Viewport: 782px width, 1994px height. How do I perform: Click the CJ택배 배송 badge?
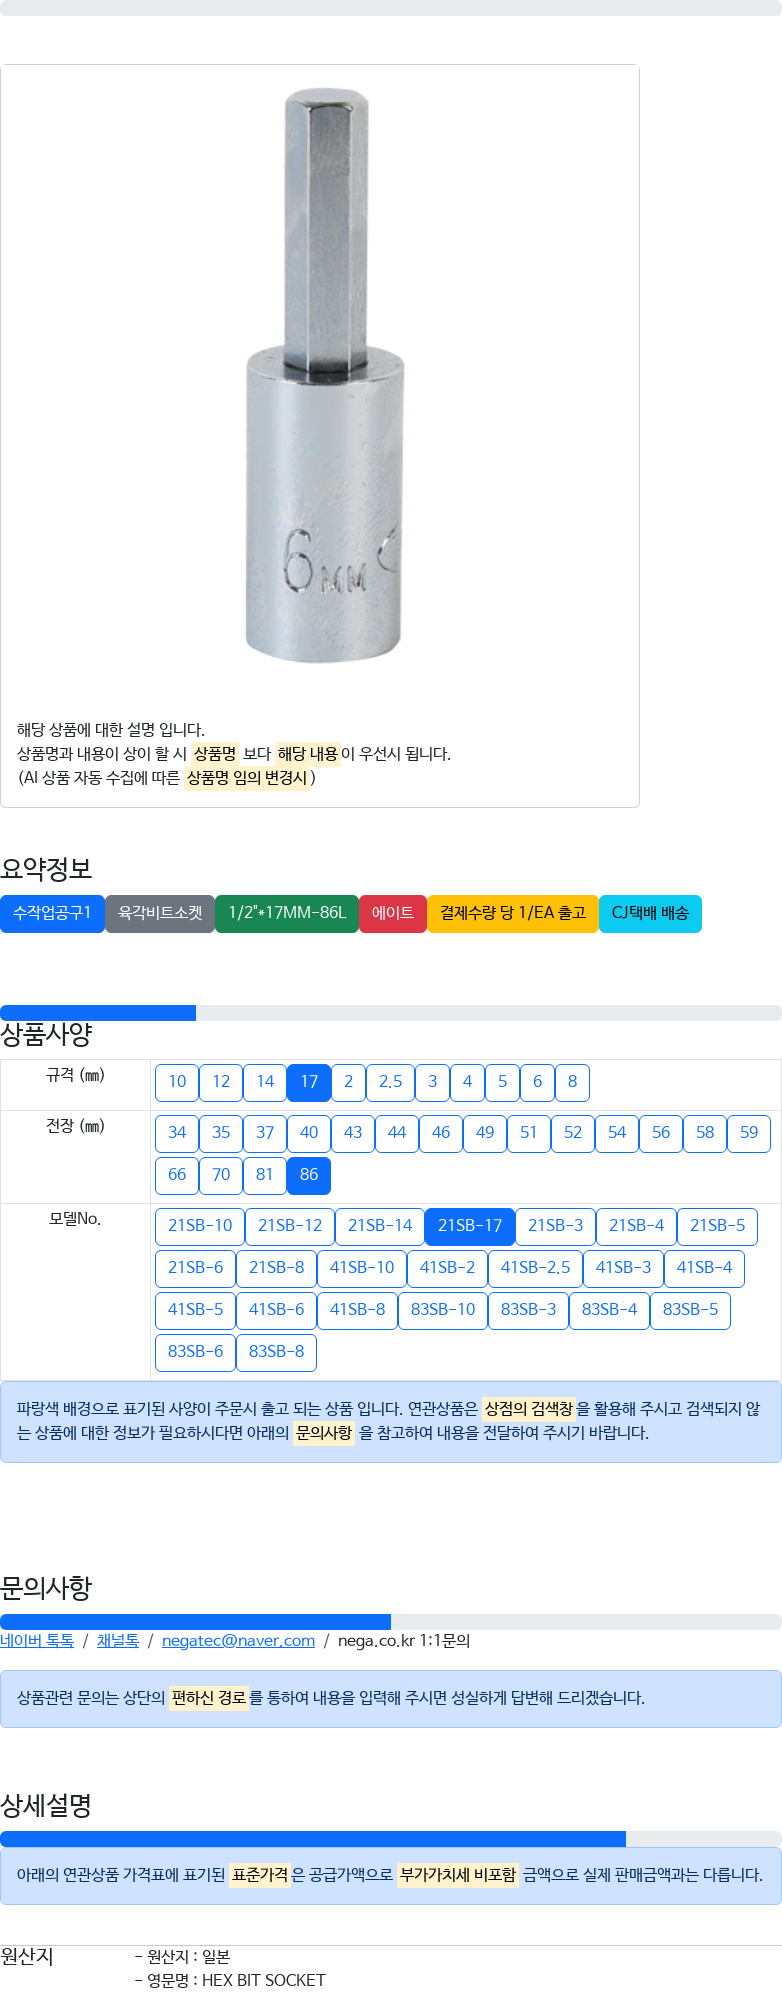[650, 913]
